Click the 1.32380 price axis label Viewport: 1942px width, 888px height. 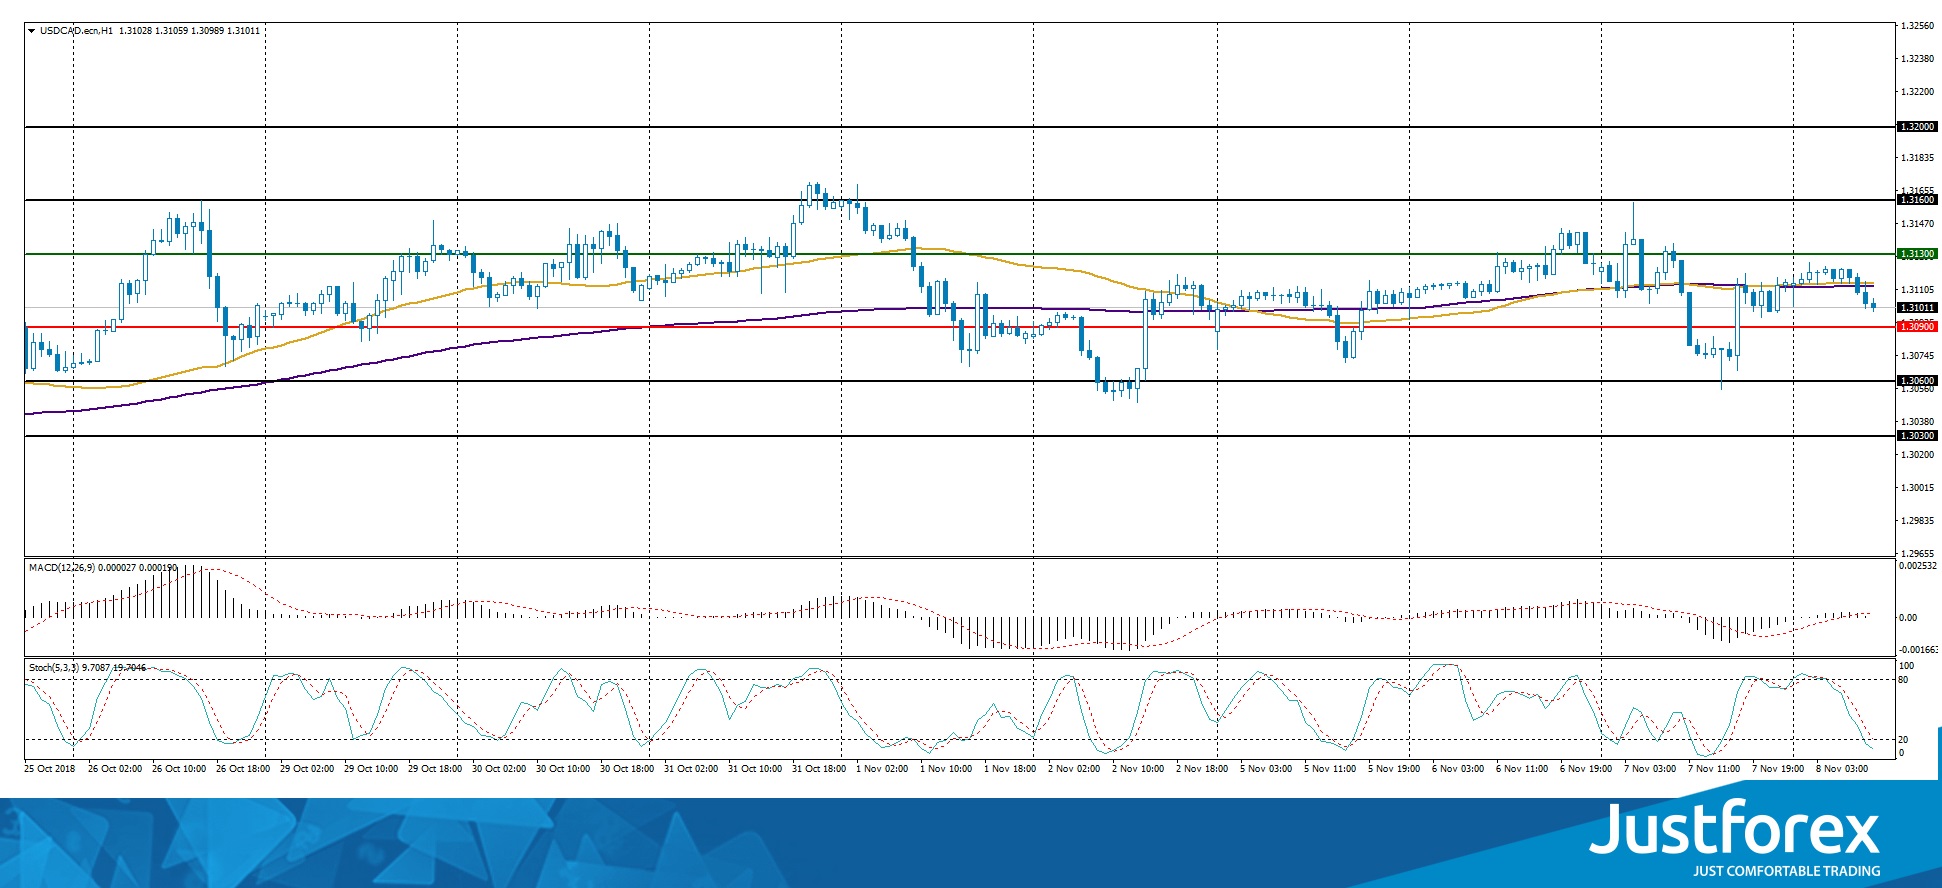(x=1917, y=59)
